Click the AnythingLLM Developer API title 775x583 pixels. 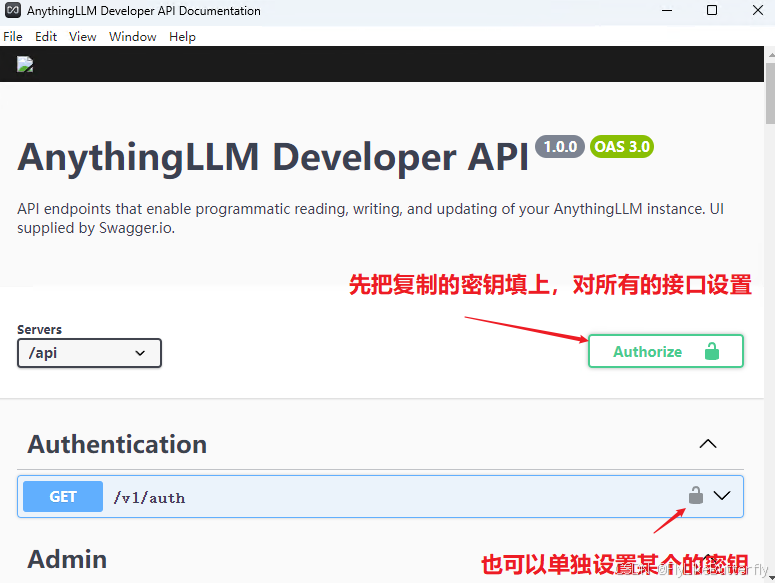273,157
